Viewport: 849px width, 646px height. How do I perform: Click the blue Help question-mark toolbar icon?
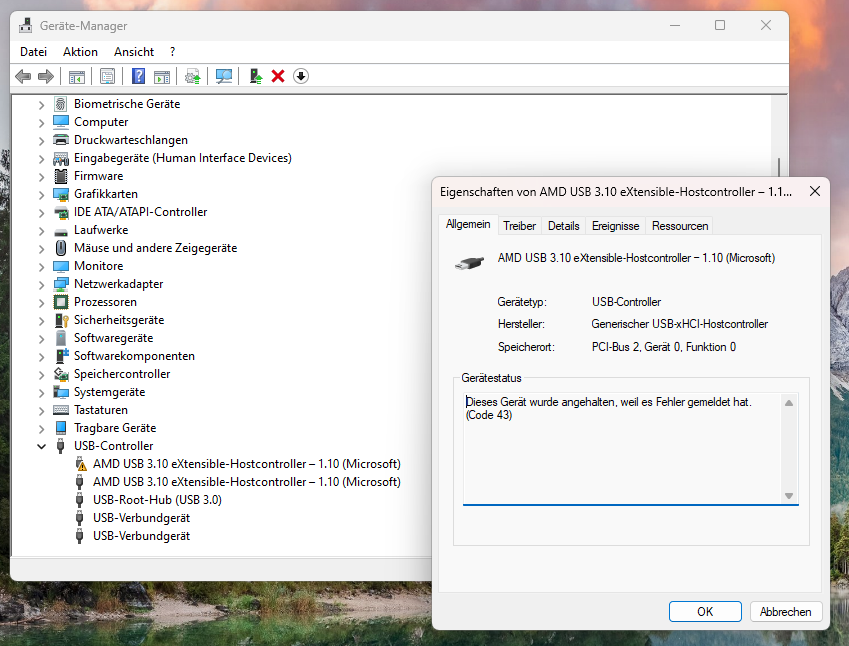[x=138, y=76]
